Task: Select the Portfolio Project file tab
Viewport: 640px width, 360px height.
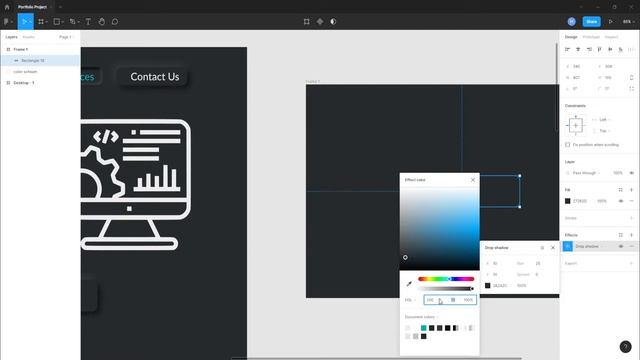Action: coord(32,7)
